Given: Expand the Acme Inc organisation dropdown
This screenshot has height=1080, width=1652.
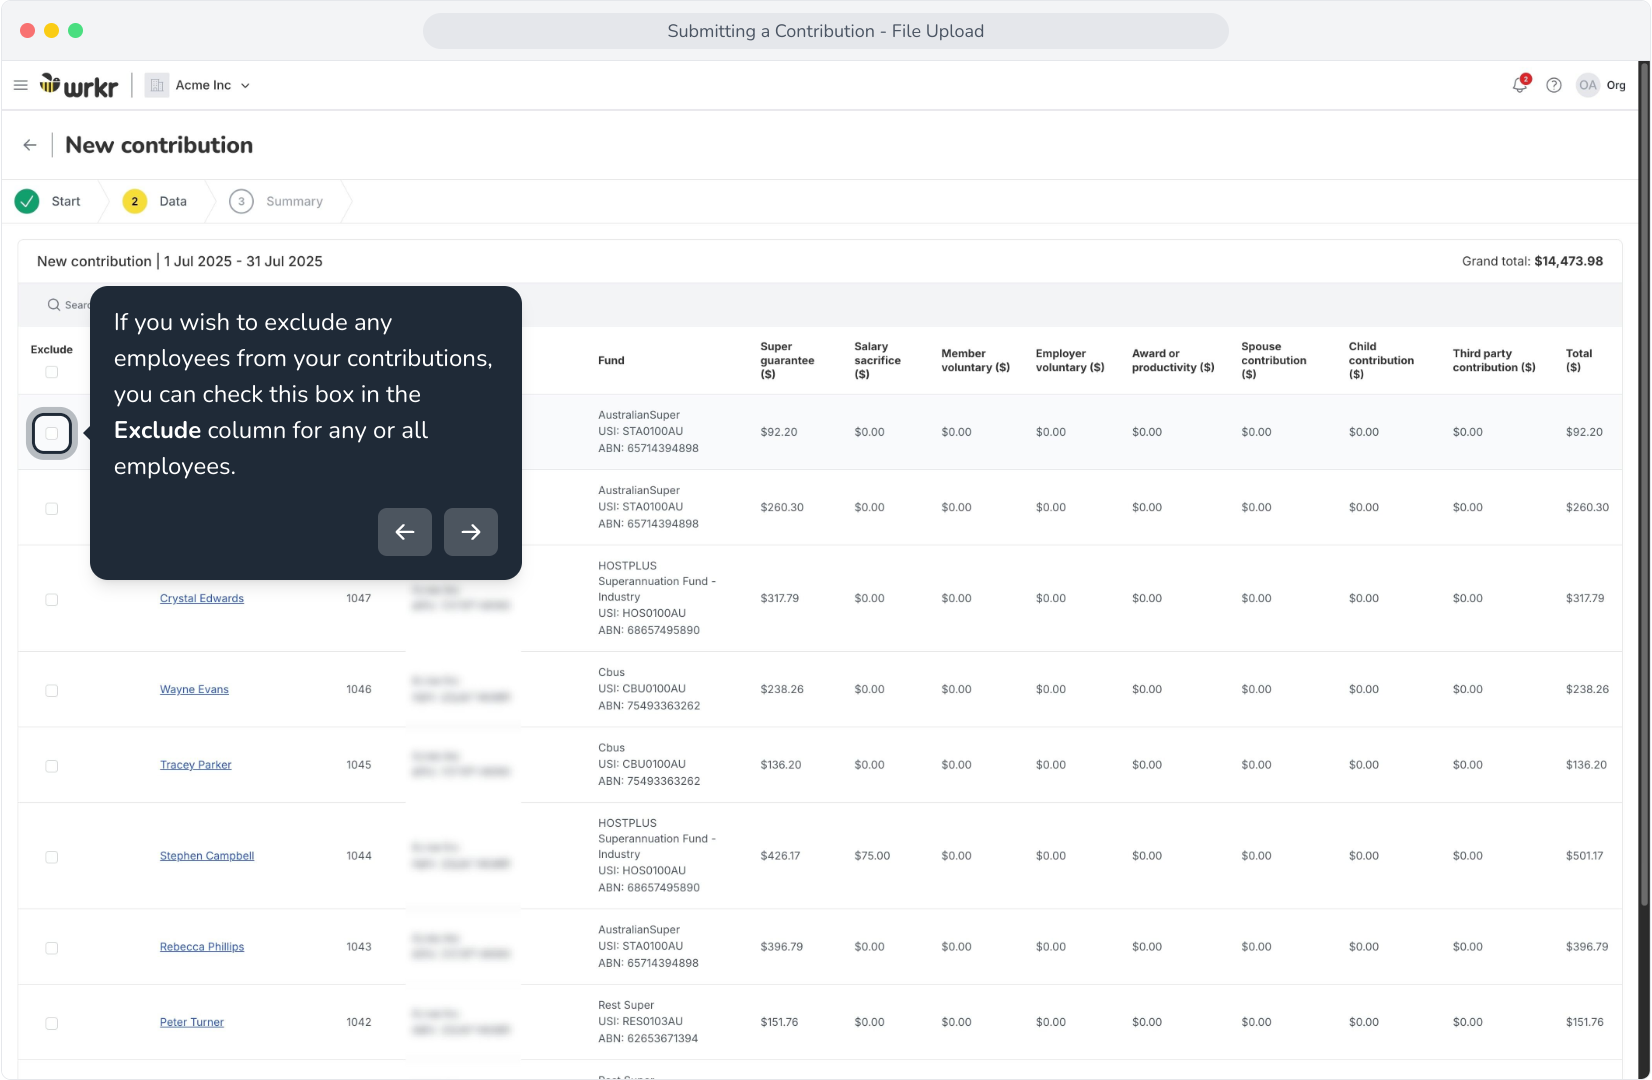Looking at the screenshot, I should pos(198,85).
